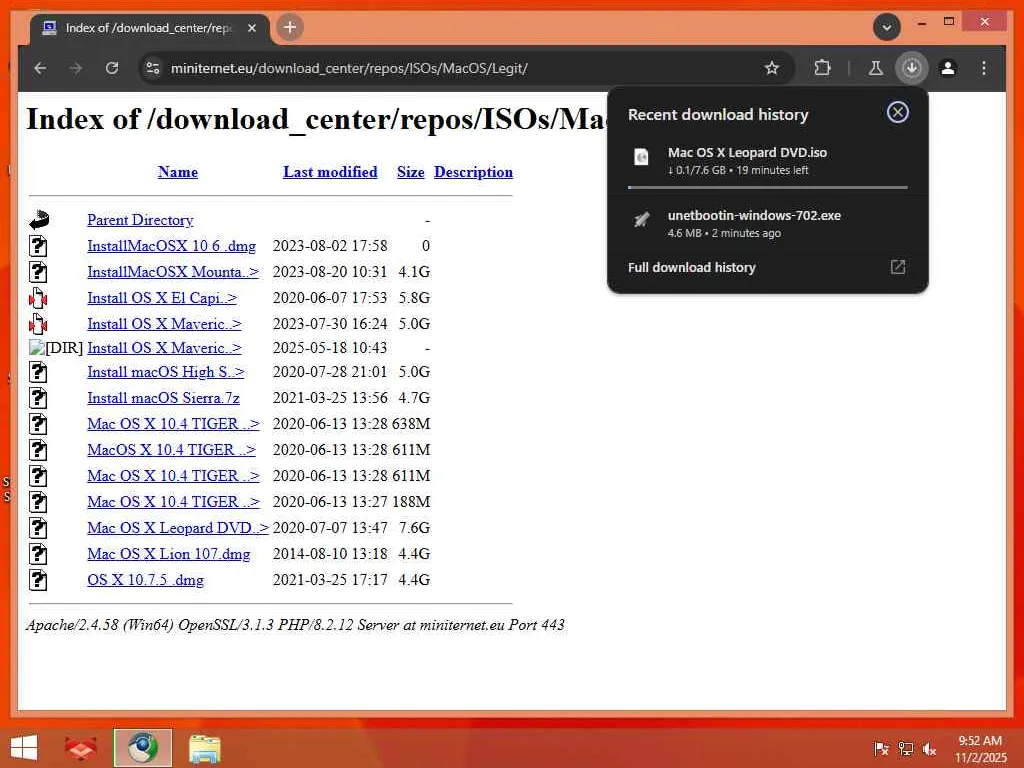The height and width of the screenshot is (768, 1024).
Task: Open the Mac OS X Leopard DVD.iso download entry
Action: pos(767,161)
